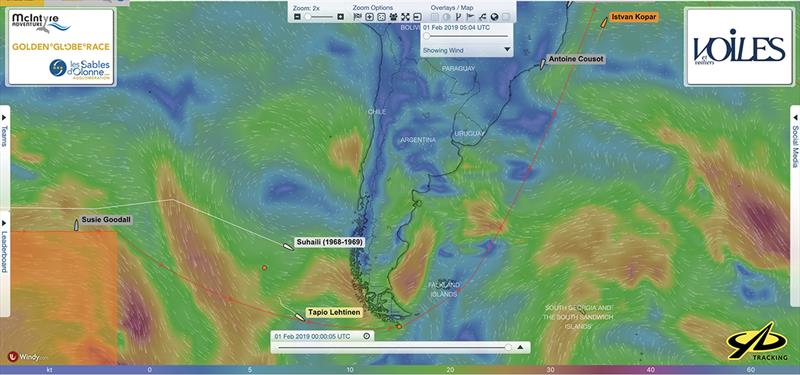The height and width of the screenshot is (375, 800).
Task: Click Istvan Kopar's orange boat marker
Action: (604, 21)
